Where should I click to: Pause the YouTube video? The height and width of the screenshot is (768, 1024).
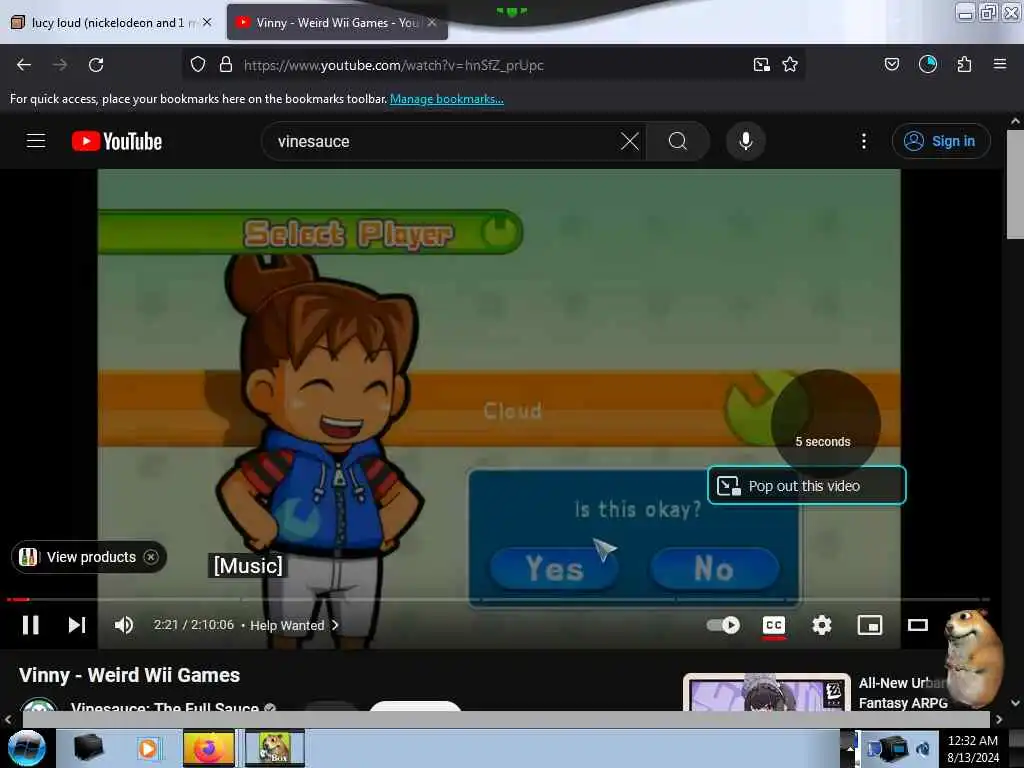[31, 625]
